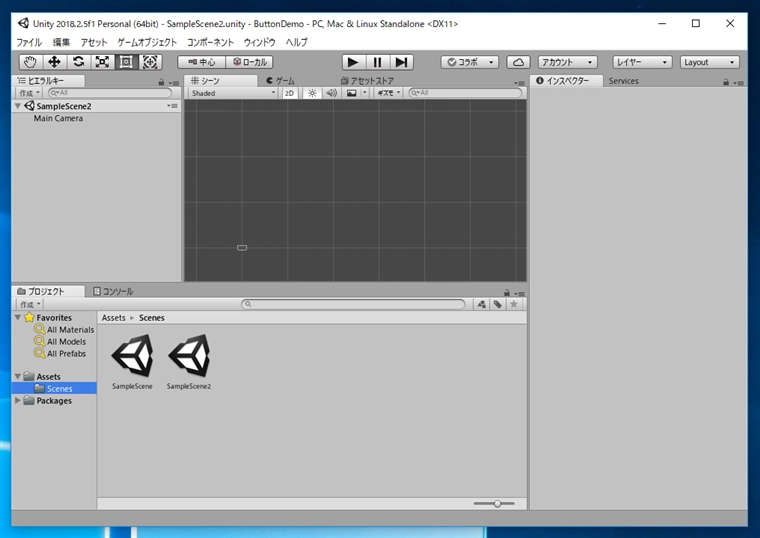Open the ウィンドウ menu
760x538 pixels.
tap(259, 42)
